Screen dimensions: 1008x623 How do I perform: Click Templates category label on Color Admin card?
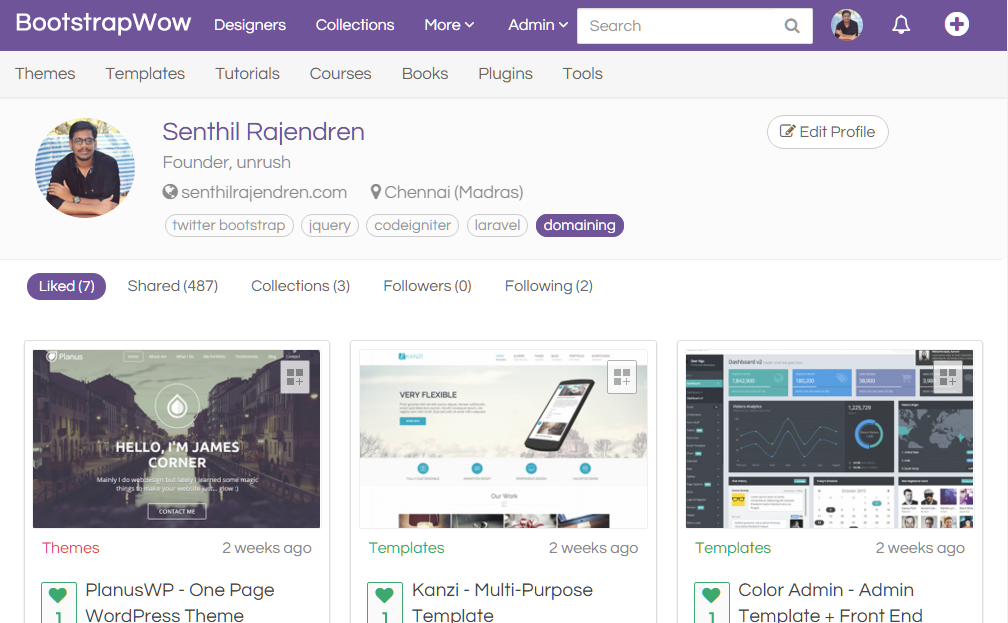click(733, 548)
